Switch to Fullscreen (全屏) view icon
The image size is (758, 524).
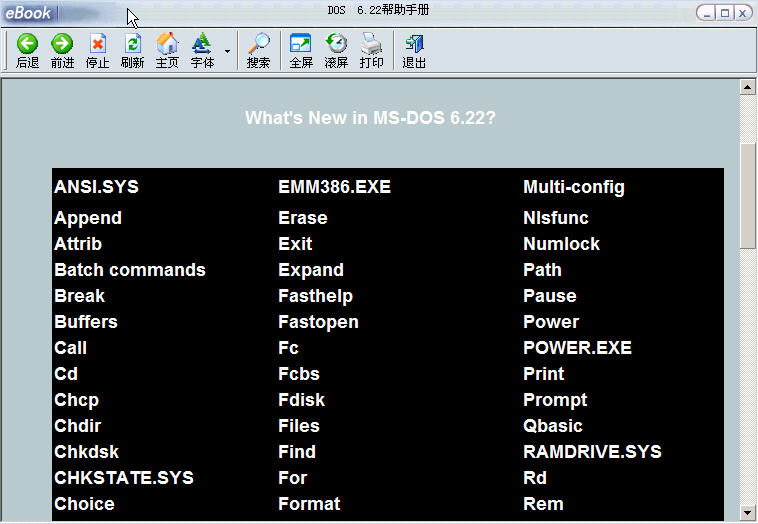pos(301,44)
